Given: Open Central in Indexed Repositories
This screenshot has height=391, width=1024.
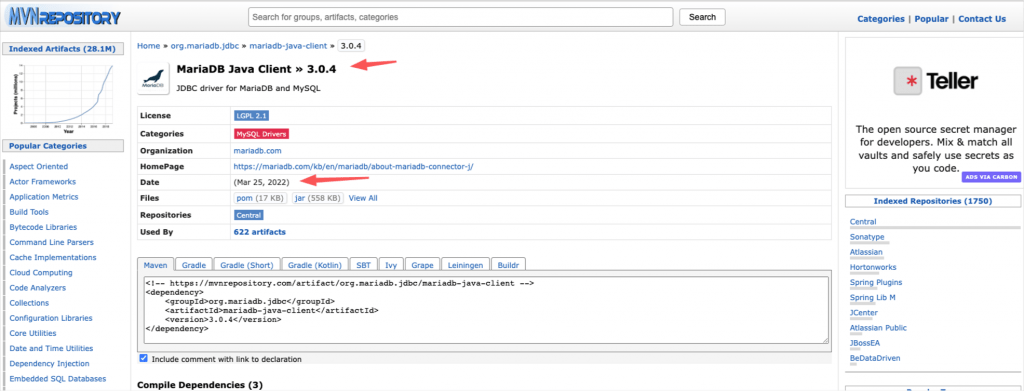Looking at the screenshot, I should point(863,222).
